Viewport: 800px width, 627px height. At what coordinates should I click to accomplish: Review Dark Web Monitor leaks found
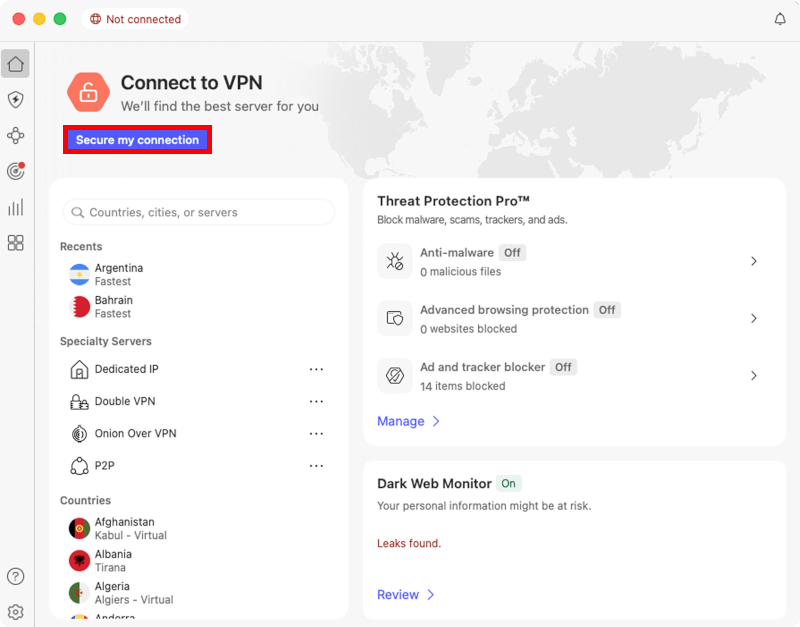click(400, 594)
